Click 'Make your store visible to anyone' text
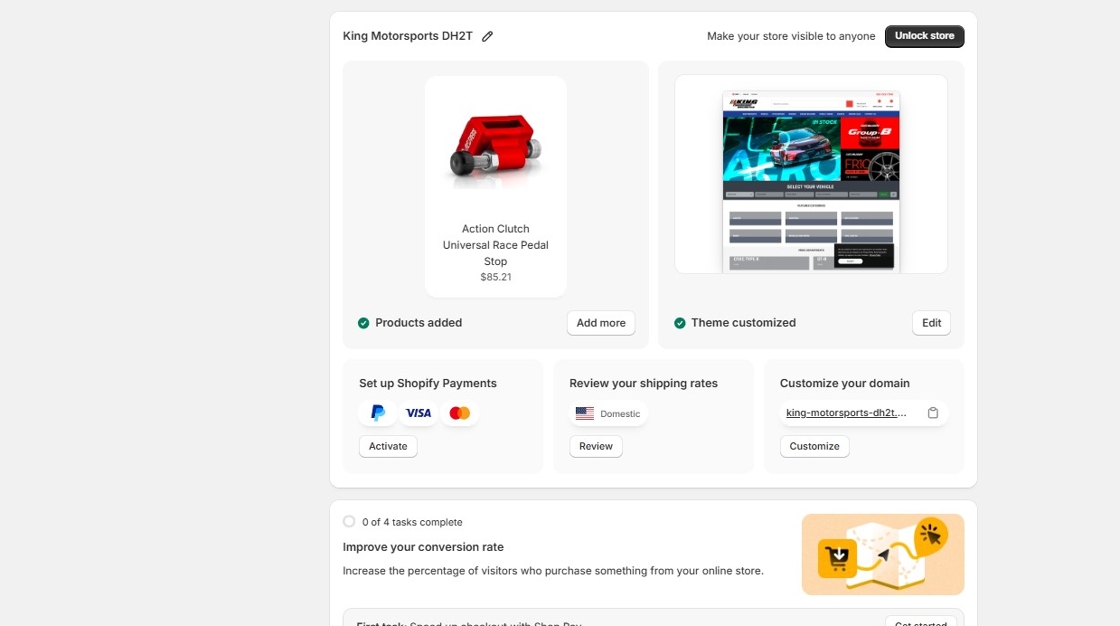Viewport: 1120px width, 626px height. pyautogui.click(x=791, y=36)
